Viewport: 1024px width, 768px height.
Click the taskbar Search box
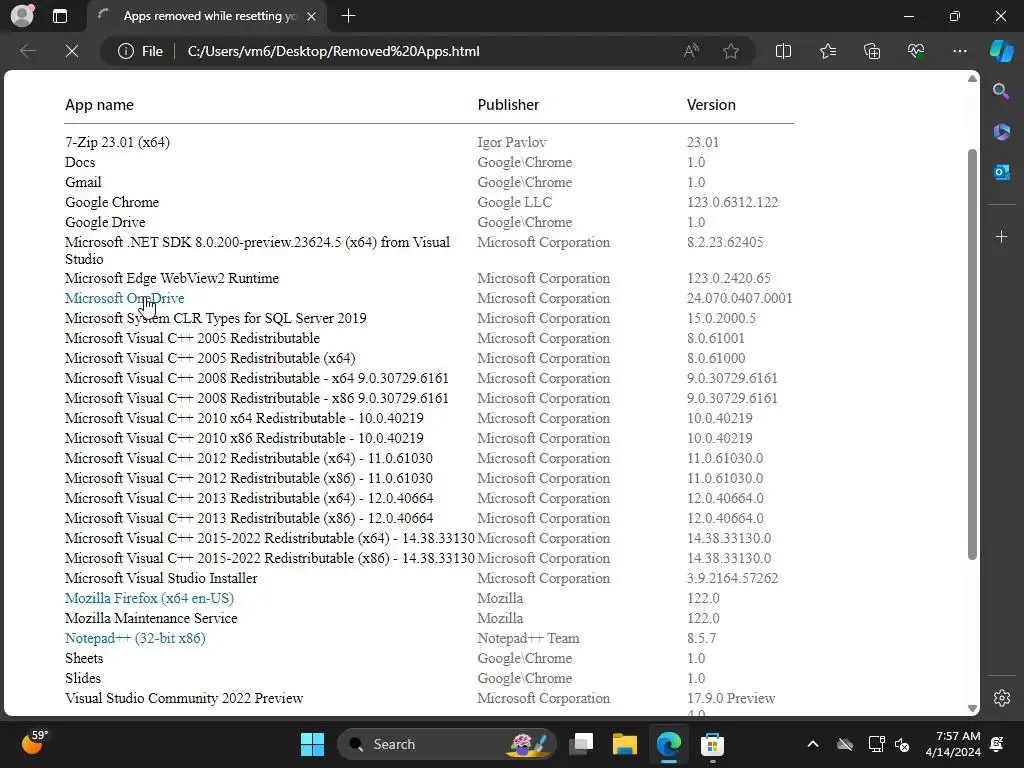[x=447, y=744]
